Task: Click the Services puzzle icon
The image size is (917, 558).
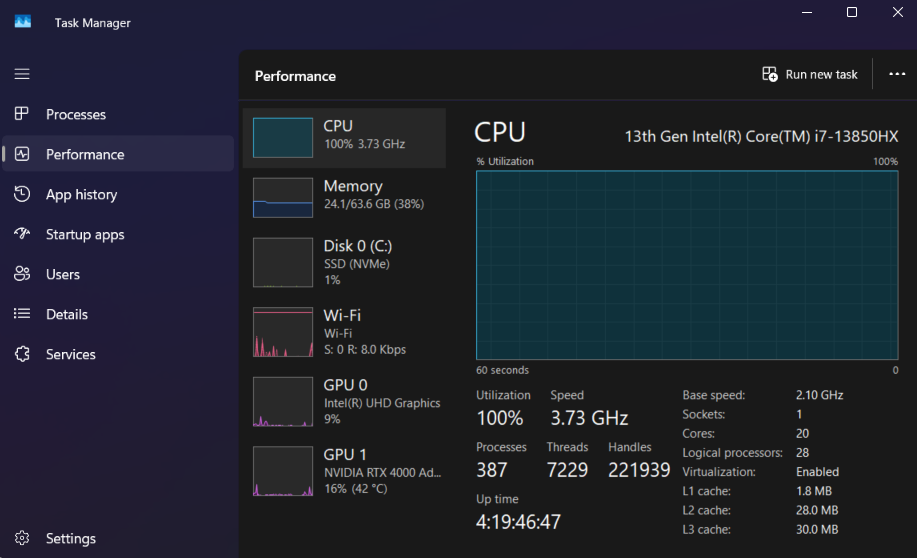Action: click(22, 354)
